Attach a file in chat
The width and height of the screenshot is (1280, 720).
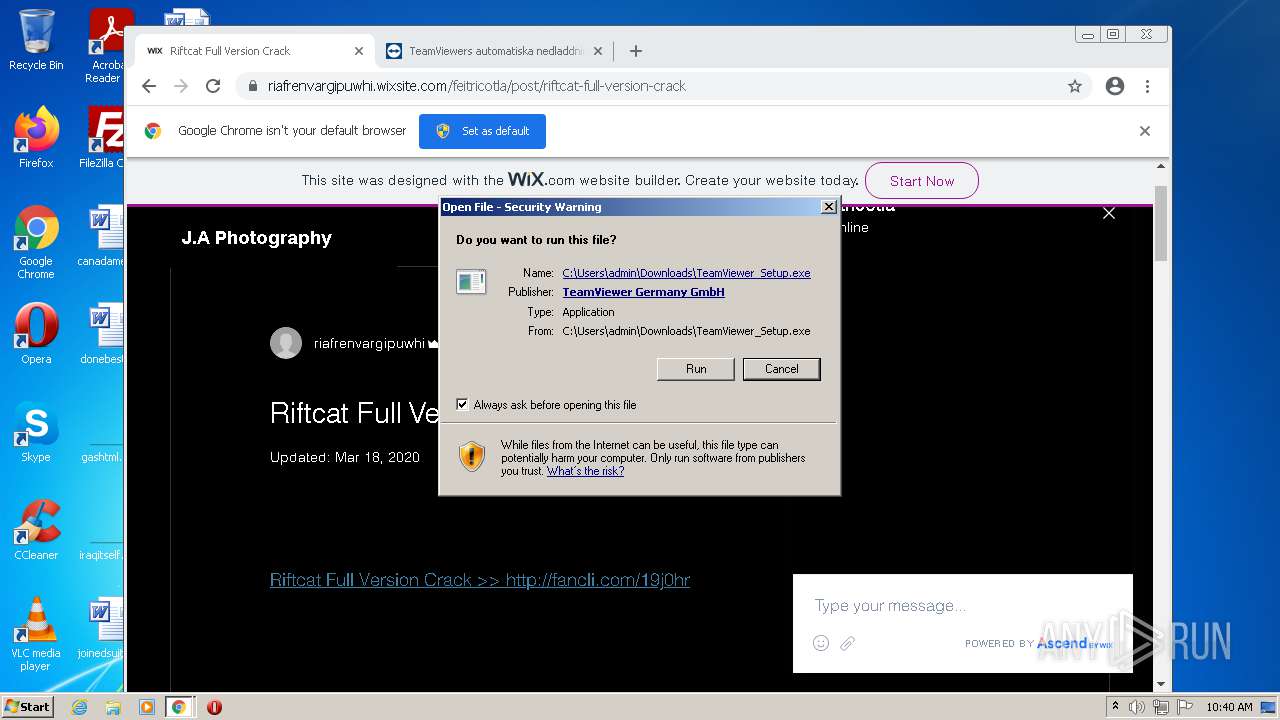point(848,643)
